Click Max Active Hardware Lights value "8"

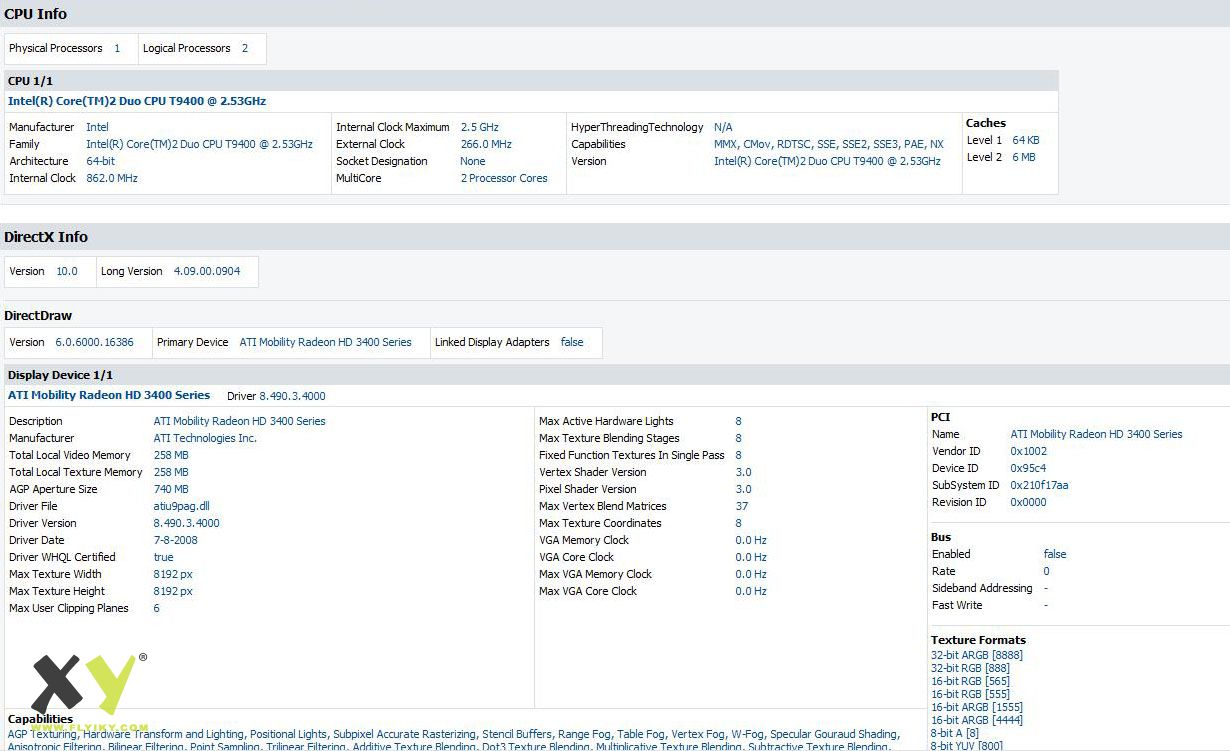(739, 421)
